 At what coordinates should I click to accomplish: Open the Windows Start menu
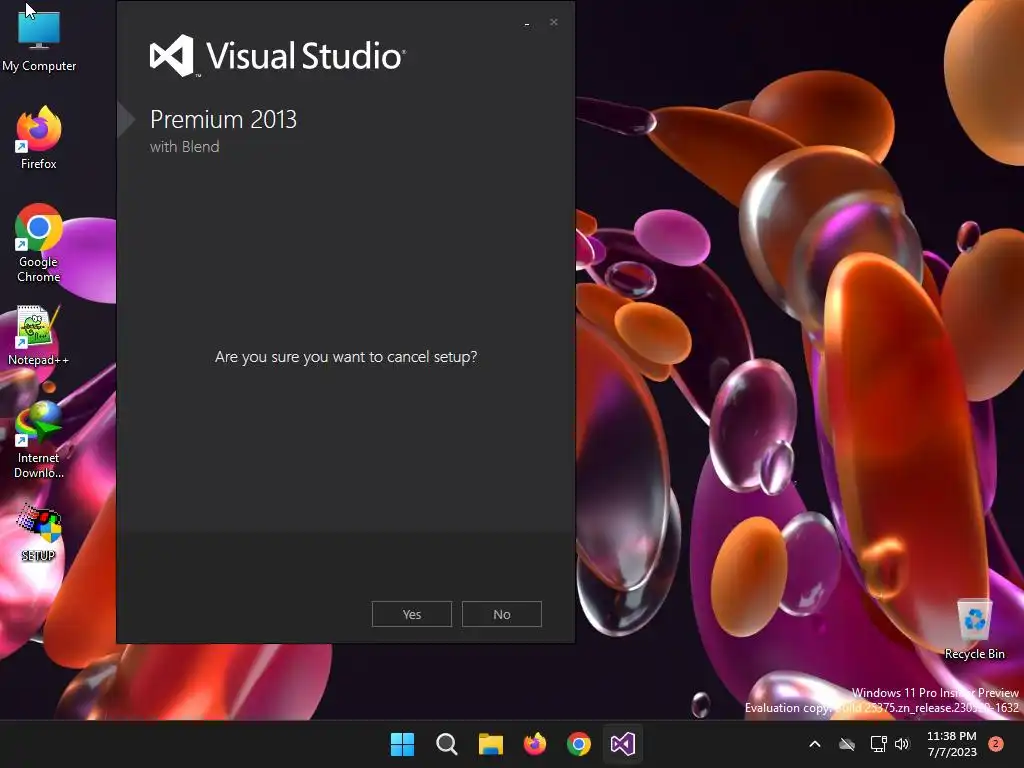[x=402, y=744]
